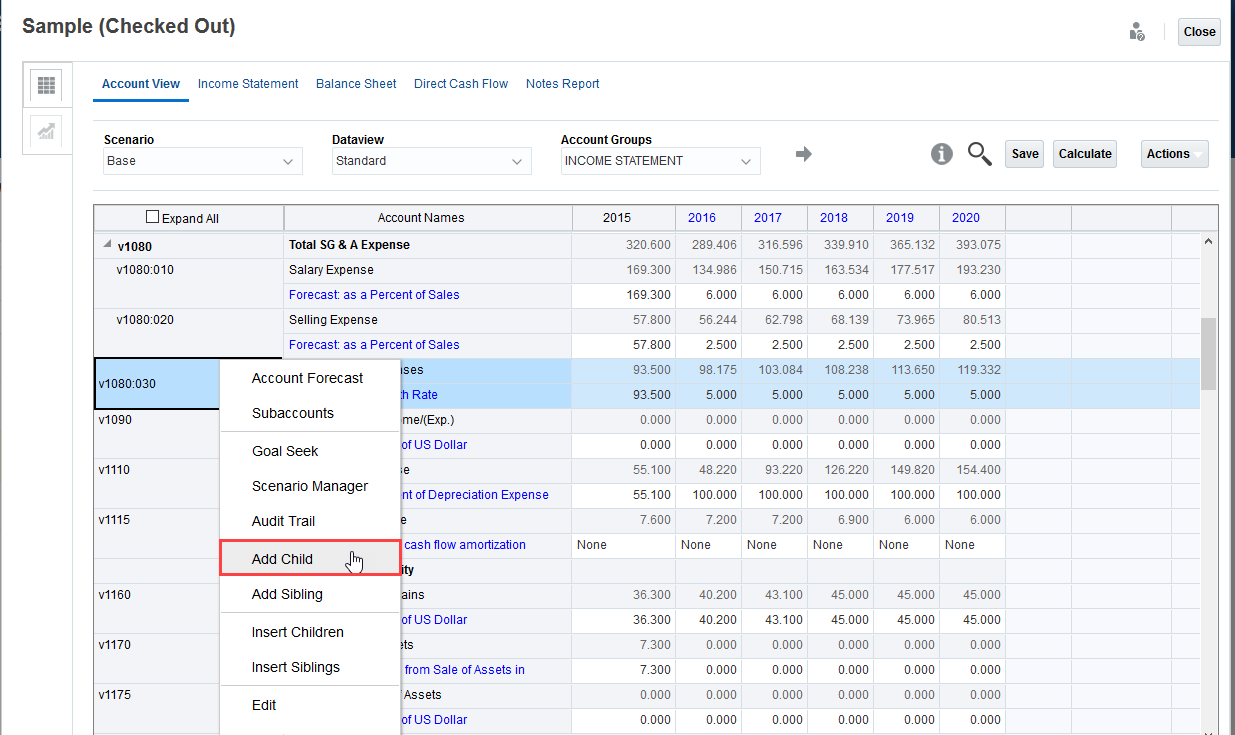Click the right arrow refresh icon
The image size is (1235, 735).
click(803, 154)
